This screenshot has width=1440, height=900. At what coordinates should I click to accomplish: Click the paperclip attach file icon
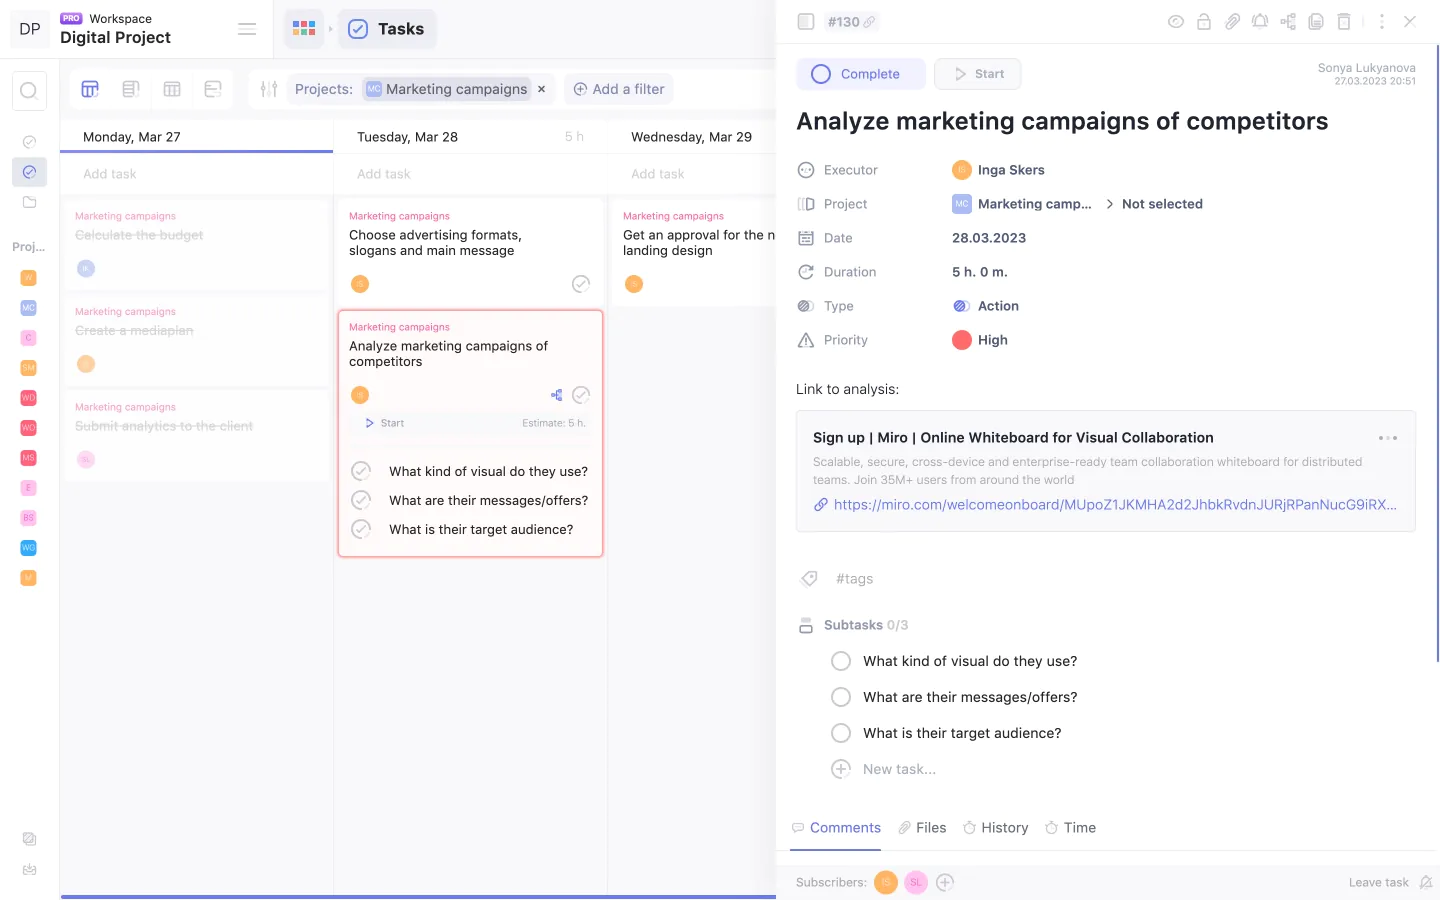[x=1232, y=21]
